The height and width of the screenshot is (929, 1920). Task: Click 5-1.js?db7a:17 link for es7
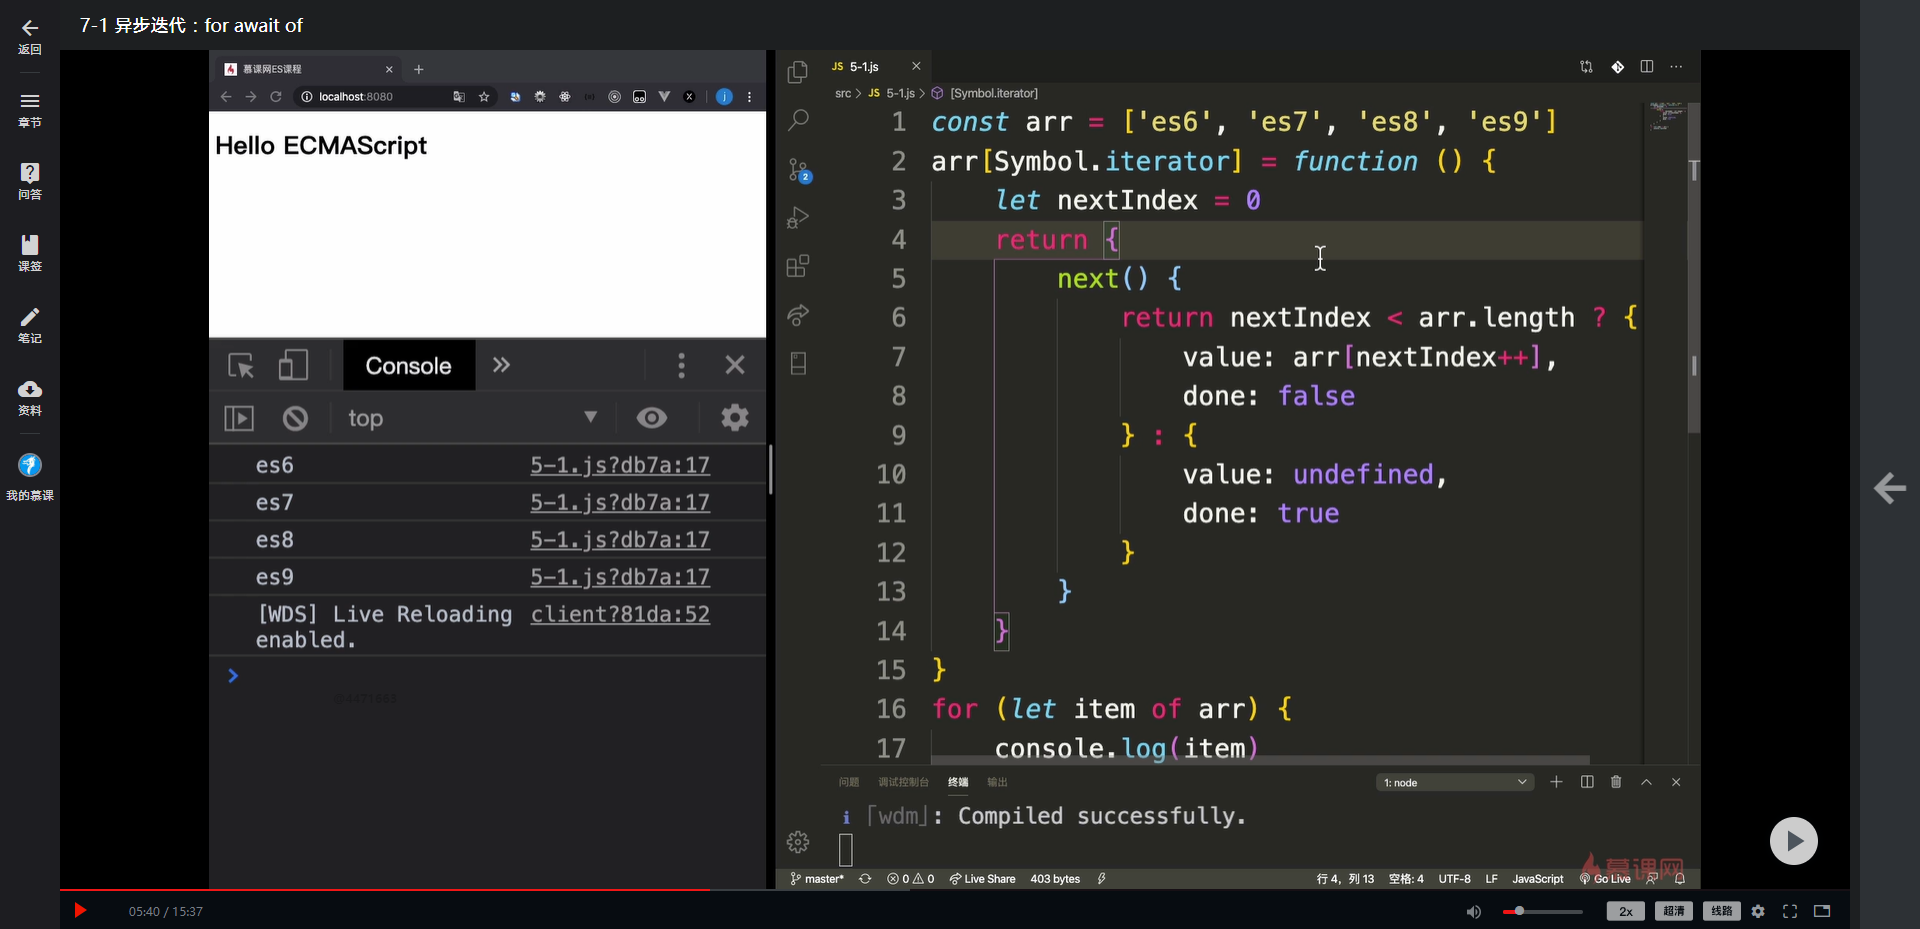pos(620,502)
